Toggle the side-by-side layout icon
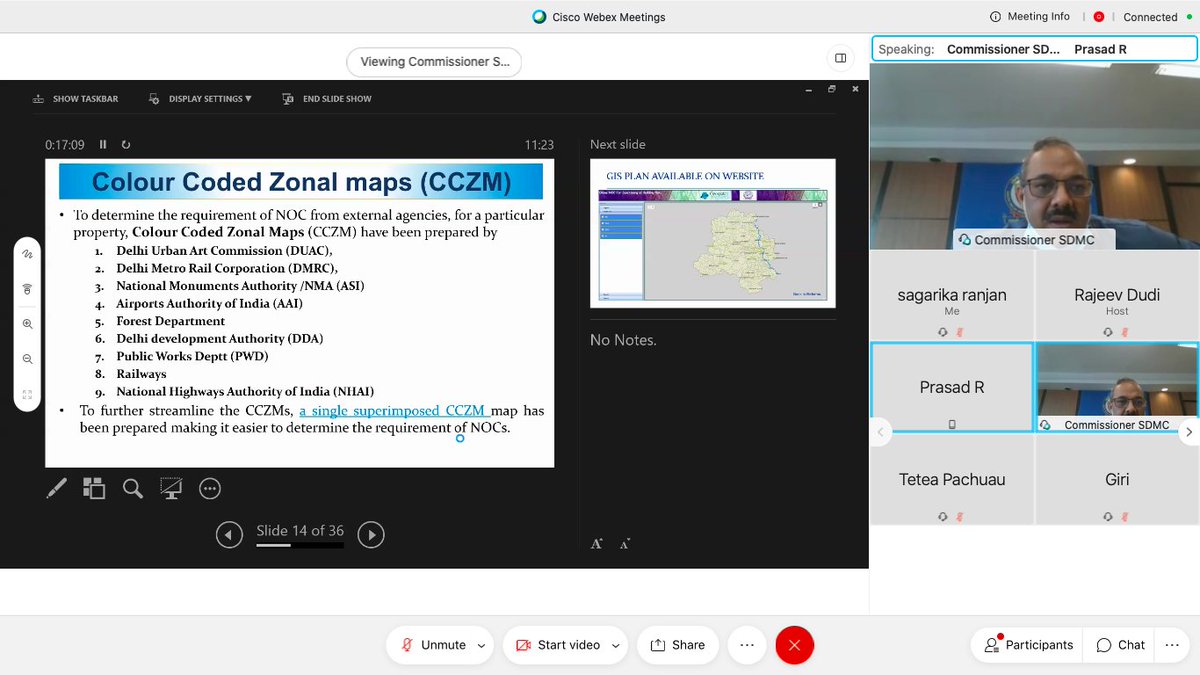This screenshot has height=675, width=1200. (840, 58)
